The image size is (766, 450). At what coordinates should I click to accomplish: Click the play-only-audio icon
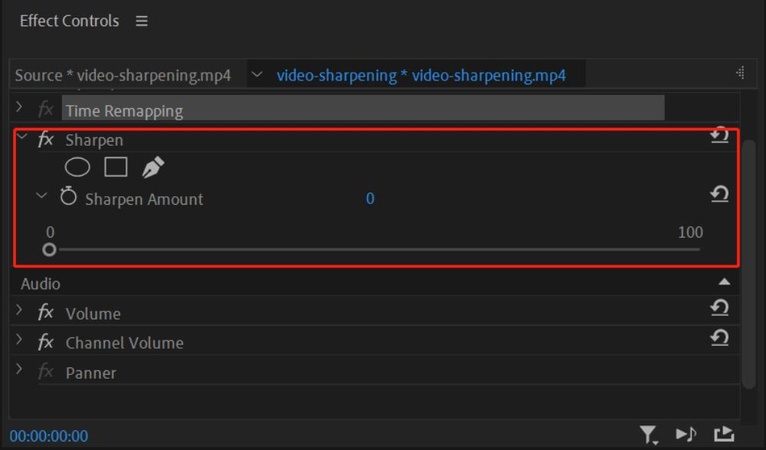click(686, 434)
